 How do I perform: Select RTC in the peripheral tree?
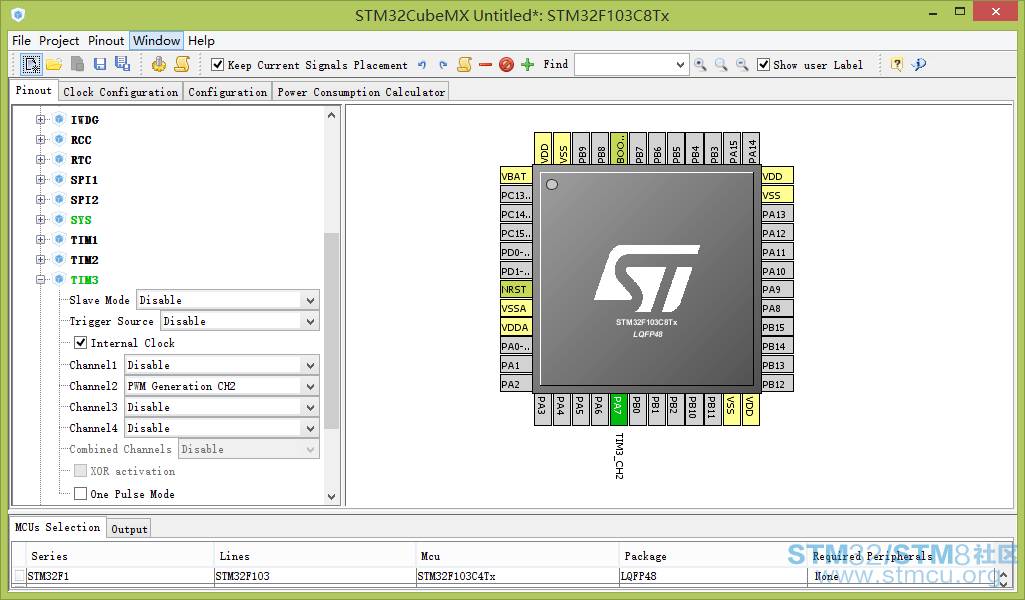pos(81,159)
